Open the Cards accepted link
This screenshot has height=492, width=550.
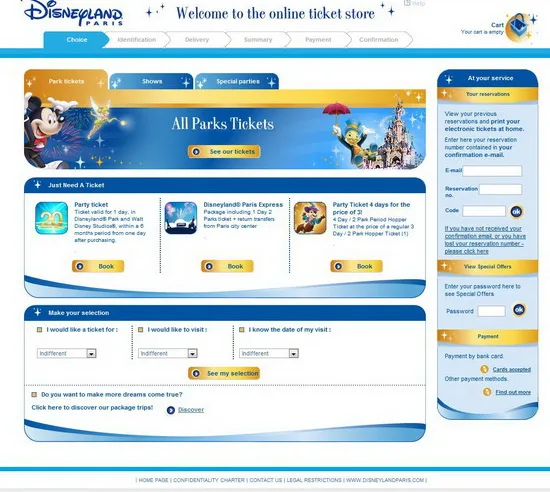point(511,369)
